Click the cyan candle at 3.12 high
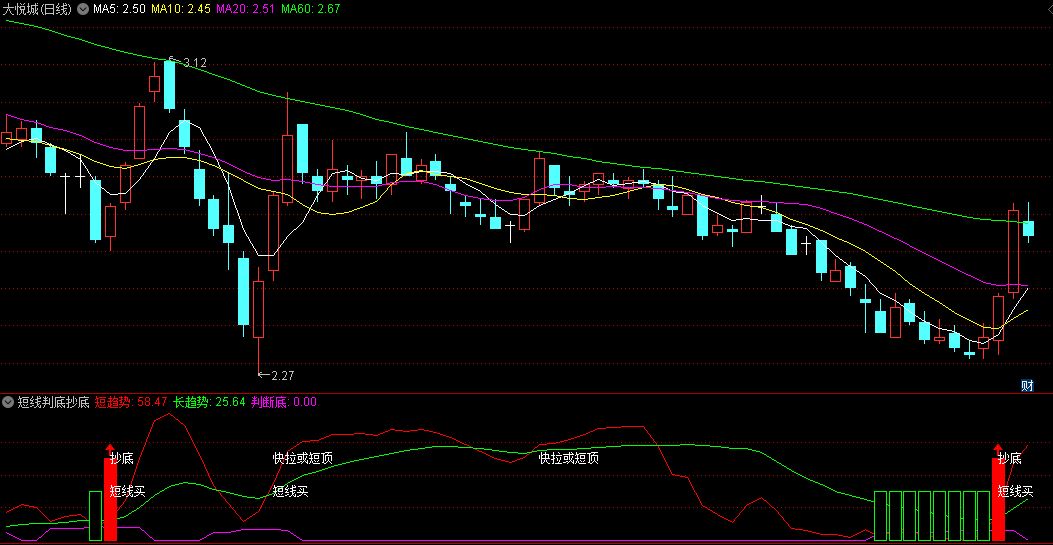Screen dimensions: 1053x545 169,85
